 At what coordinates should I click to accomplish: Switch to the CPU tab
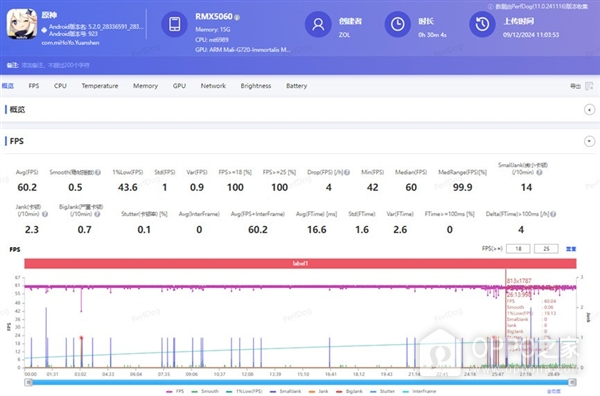[60, 86]
